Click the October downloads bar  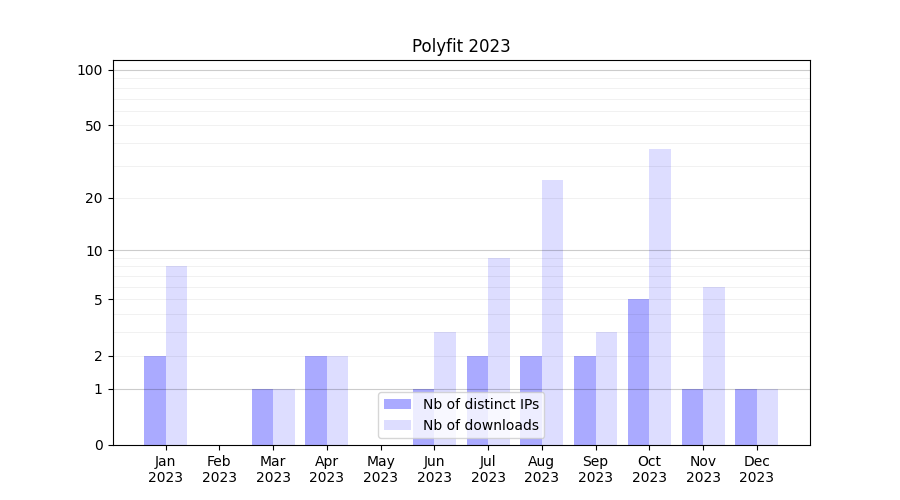coord(660,296)
